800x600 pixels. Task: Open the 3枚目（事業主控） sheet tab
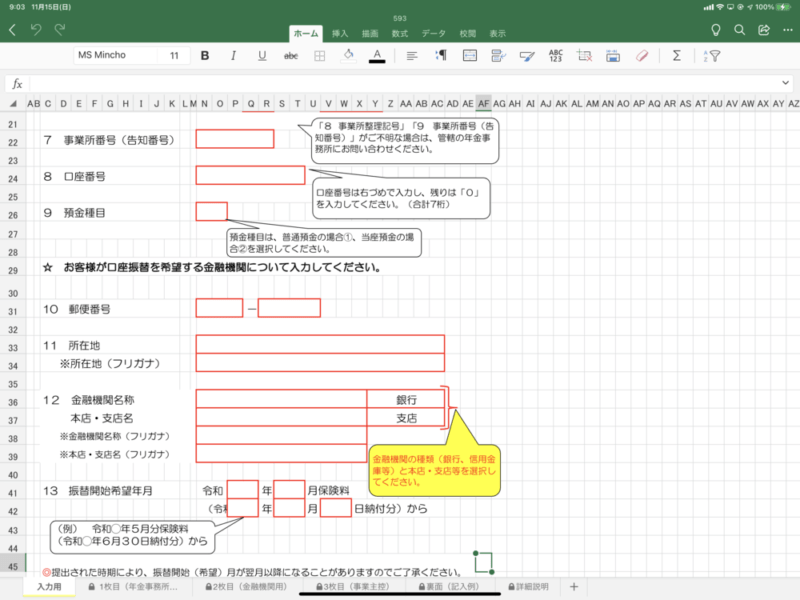353,587
